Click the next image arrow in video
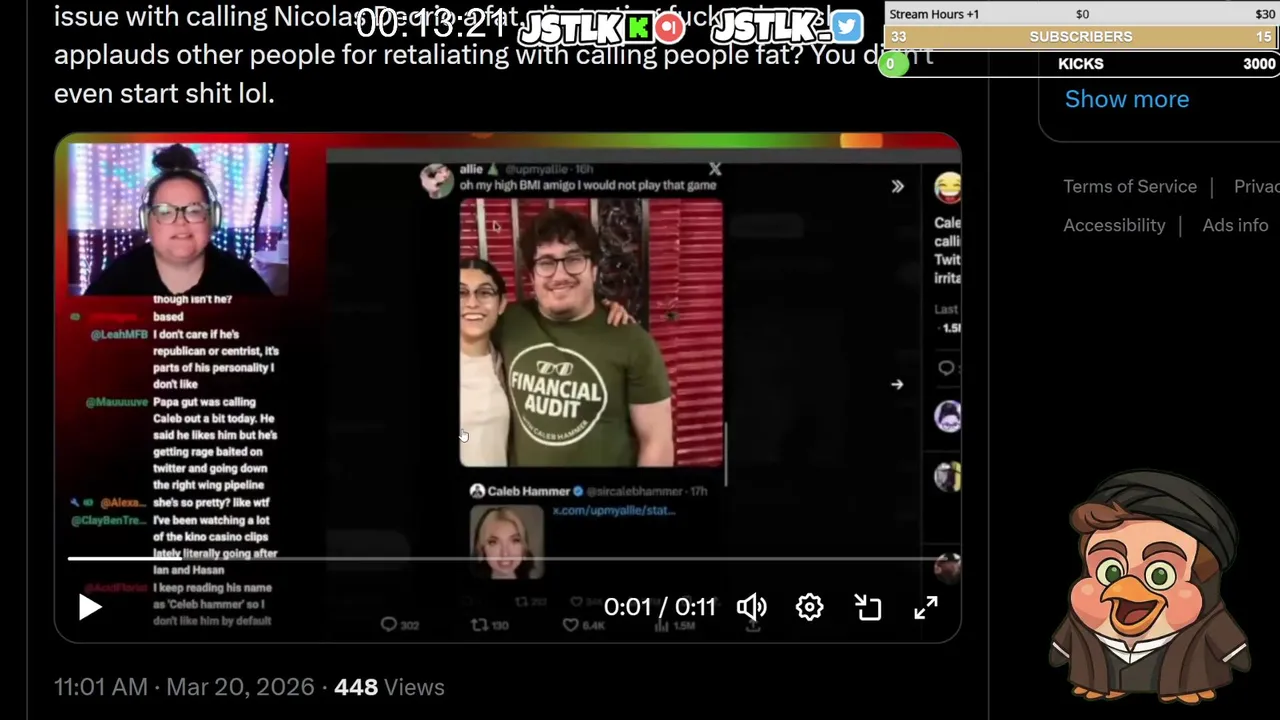This screenshot has height=720, width=1280. point(897,384)
